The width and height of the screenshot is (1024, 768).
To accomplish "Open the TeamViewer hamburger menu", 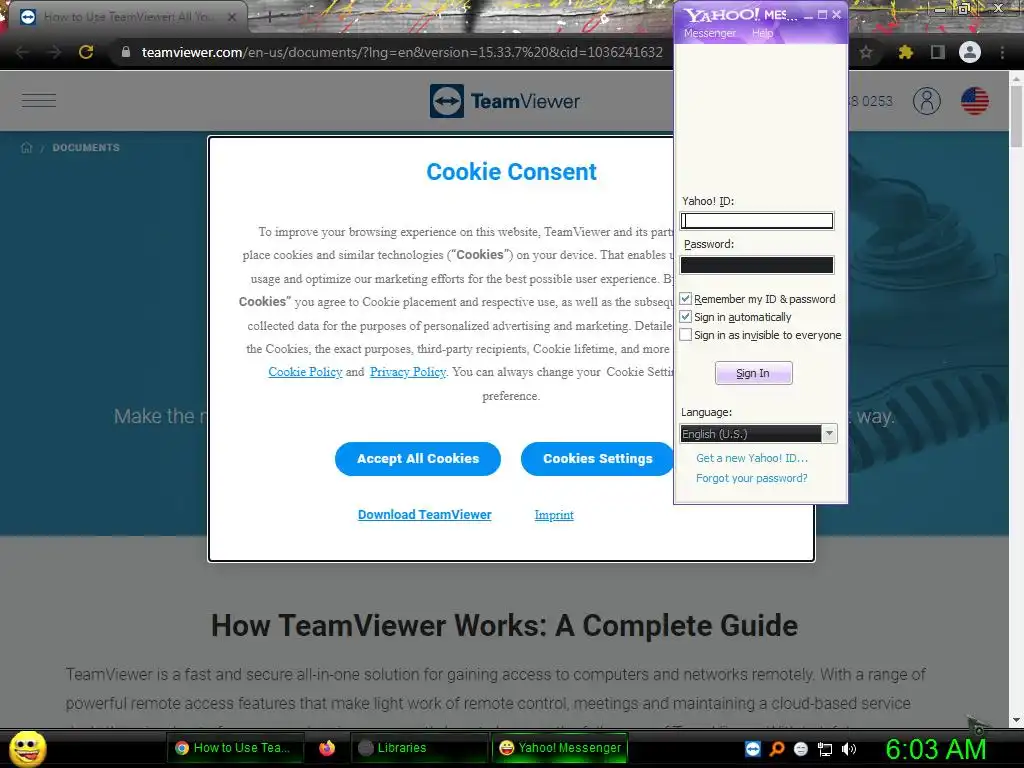I will [x=39, y=100].
